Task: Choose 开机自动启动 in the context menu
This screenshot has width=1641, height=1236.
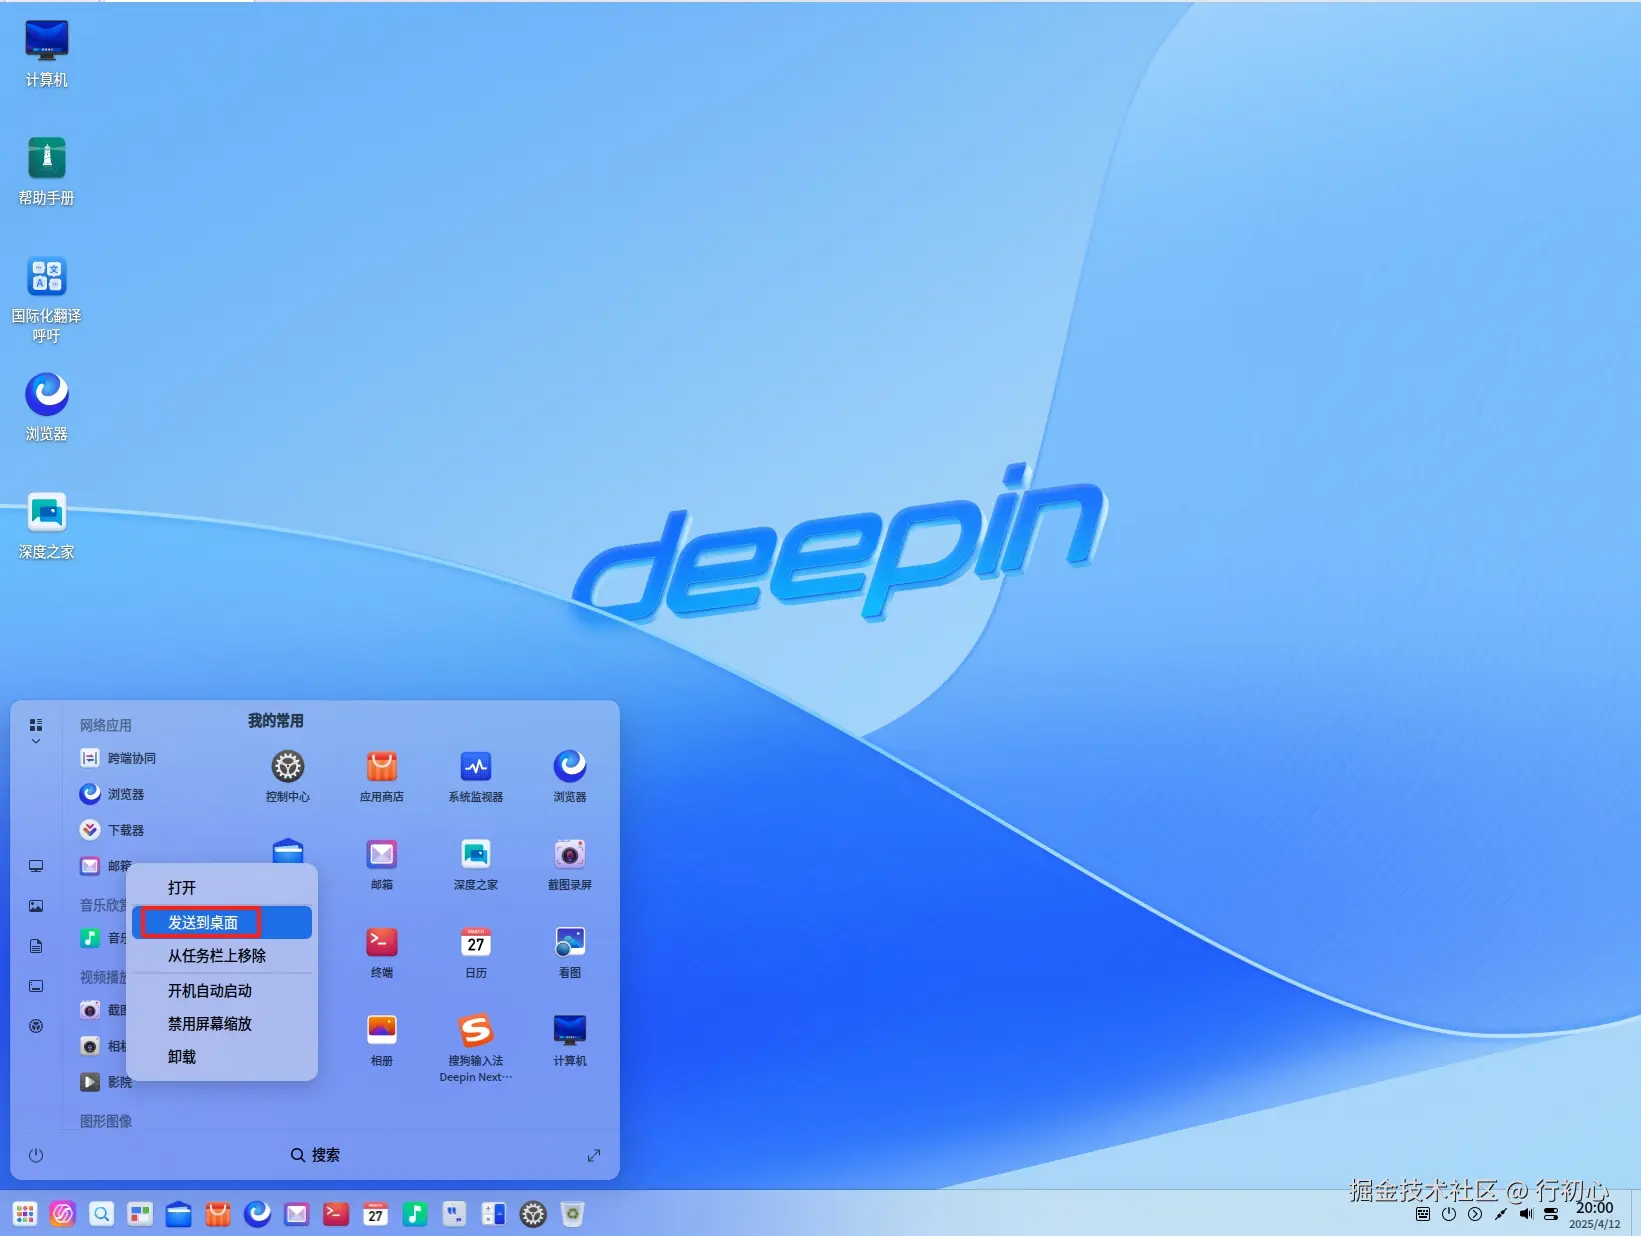Action: (222, 991)
